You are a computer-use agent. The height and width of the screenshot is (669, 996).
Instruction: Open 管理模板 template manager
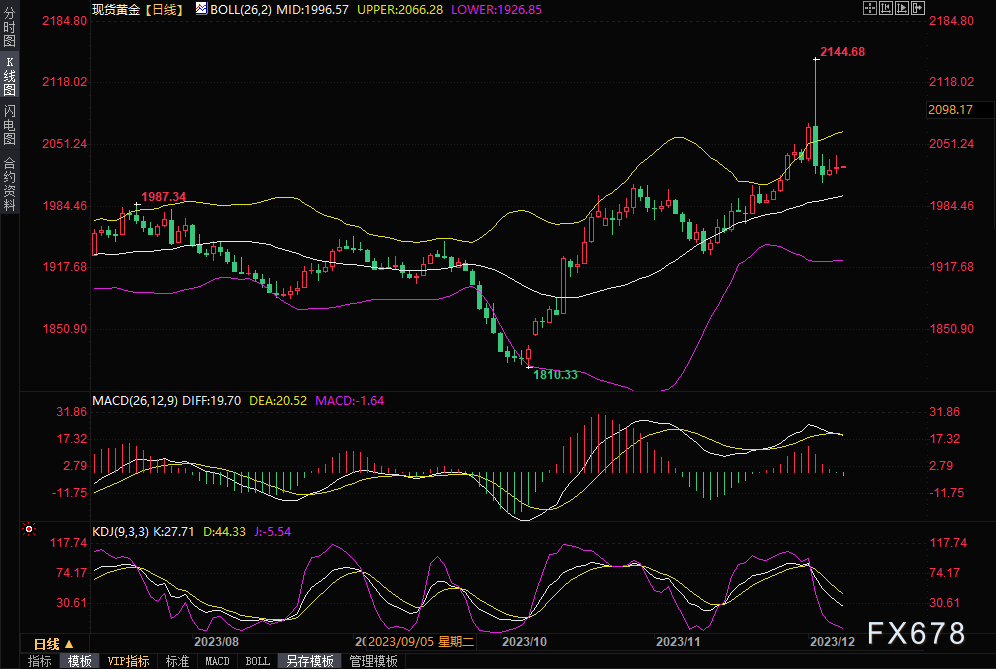click(x=372, y=661)
